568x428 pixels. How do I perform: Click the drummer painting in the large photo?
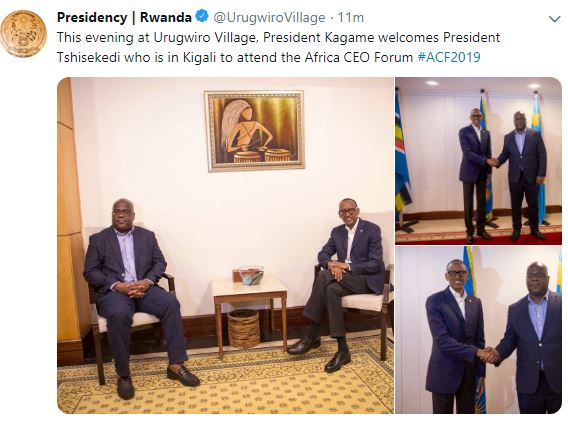tap(255, 130)
